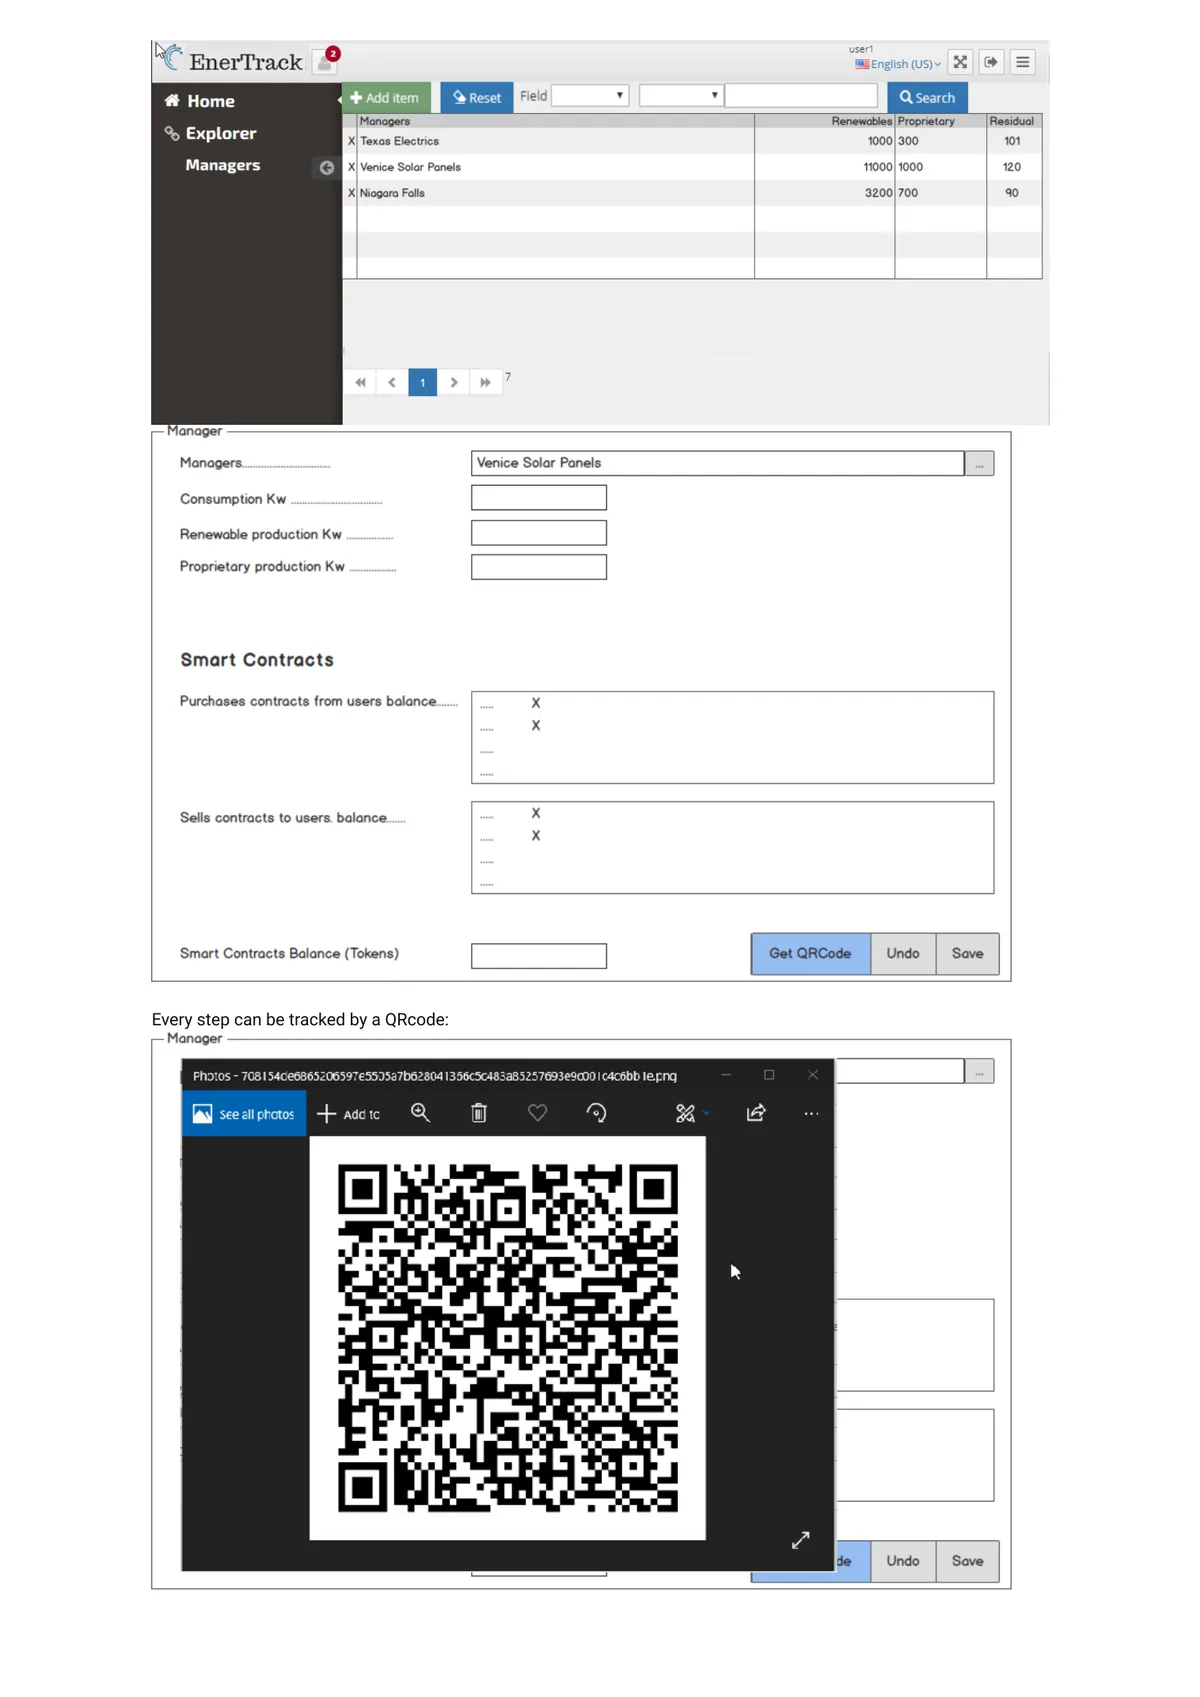Click Undo in the first Manager form

(x=903, y=954)
